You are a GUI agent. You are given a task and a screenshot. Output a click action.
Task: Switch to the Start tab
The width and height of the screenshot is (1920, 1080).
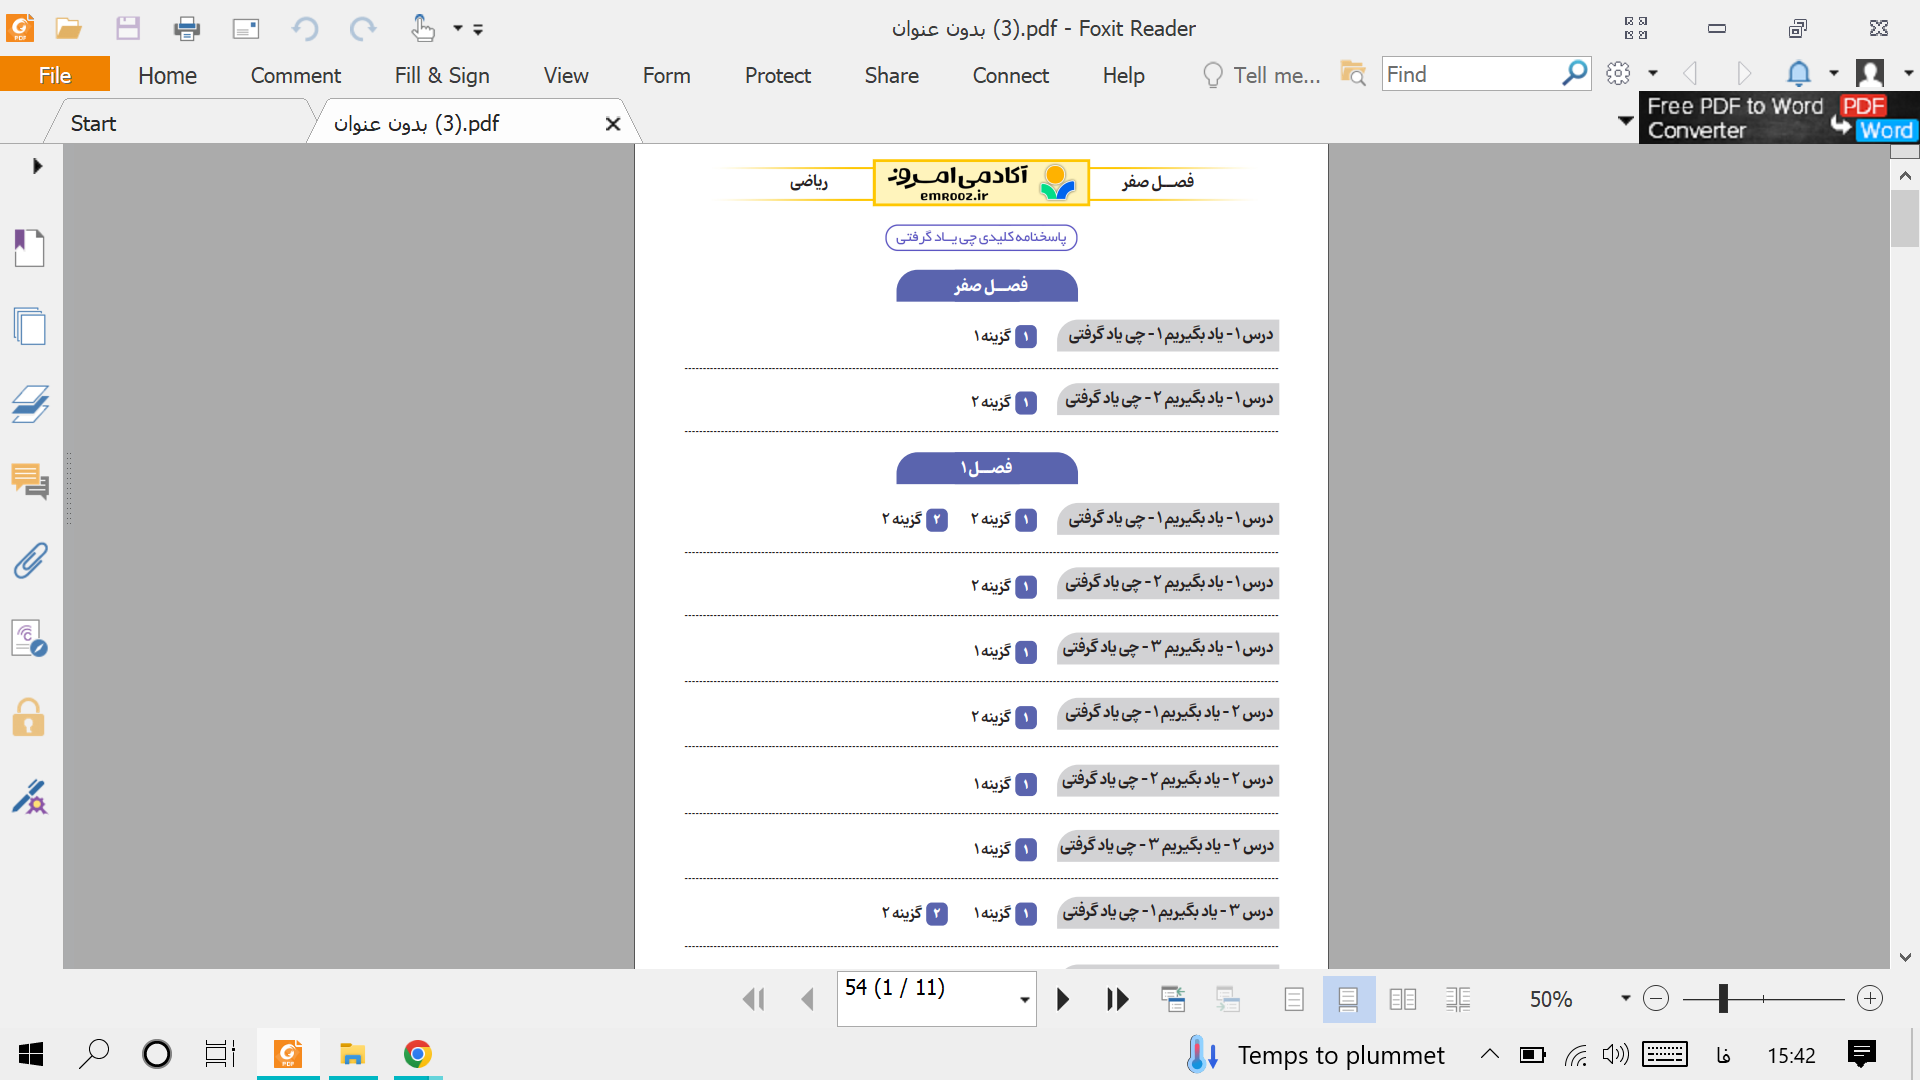(x=93, y=123)
